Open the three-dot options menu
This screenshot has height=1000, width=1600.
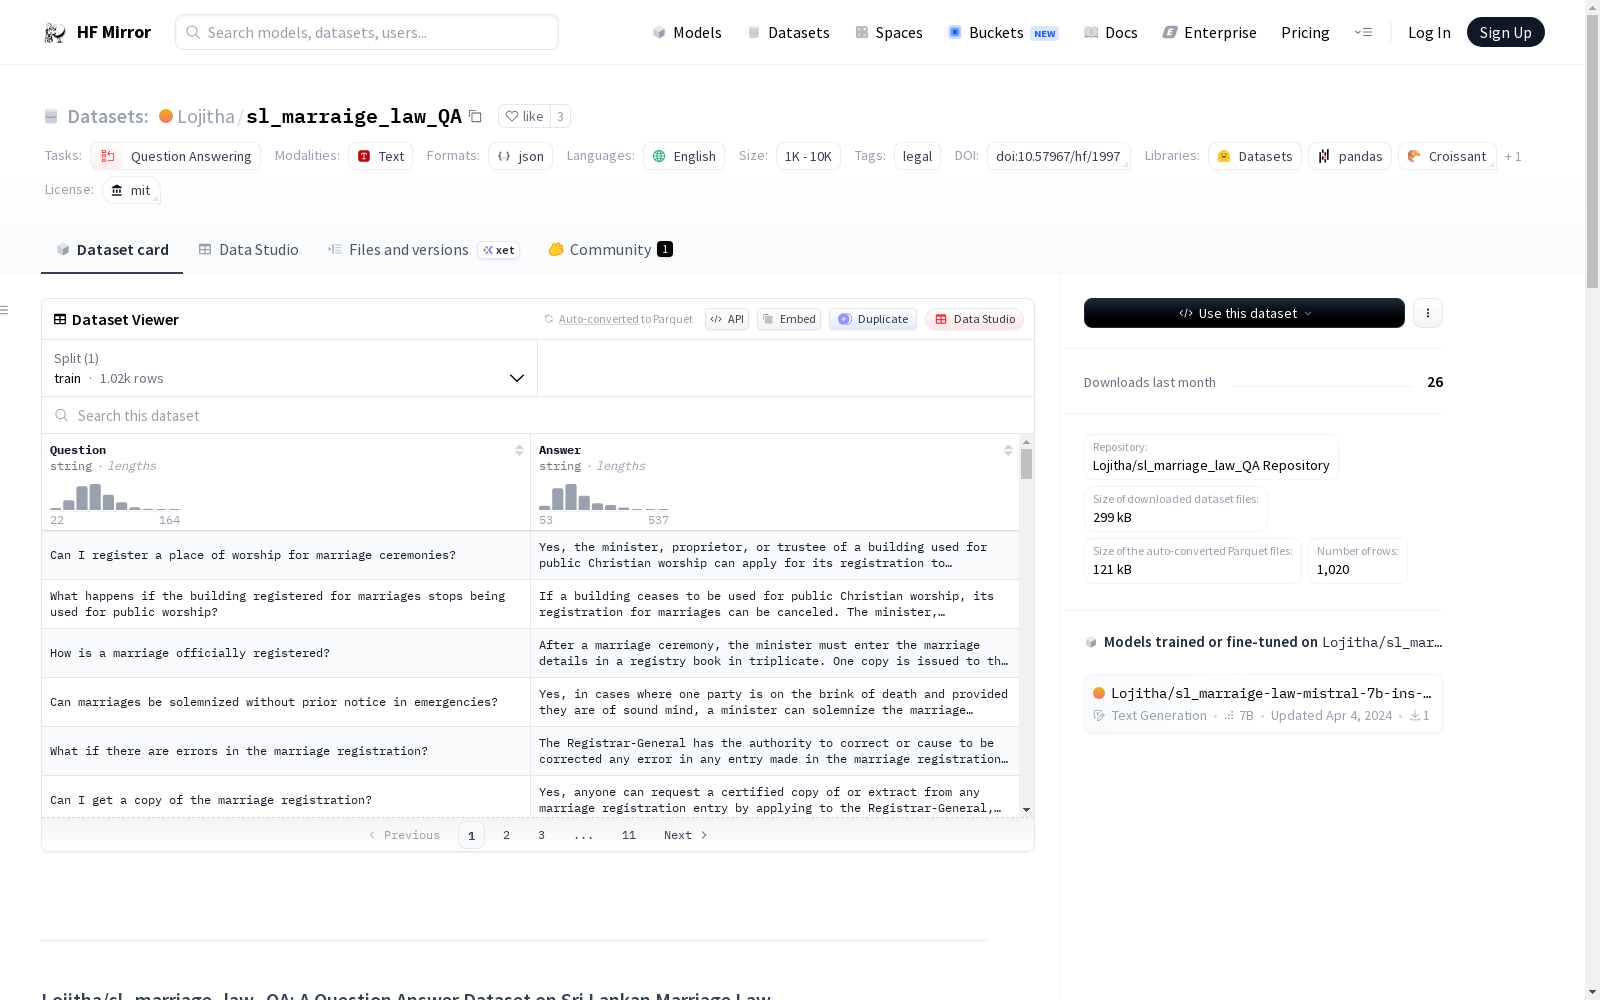point(1428,313)
